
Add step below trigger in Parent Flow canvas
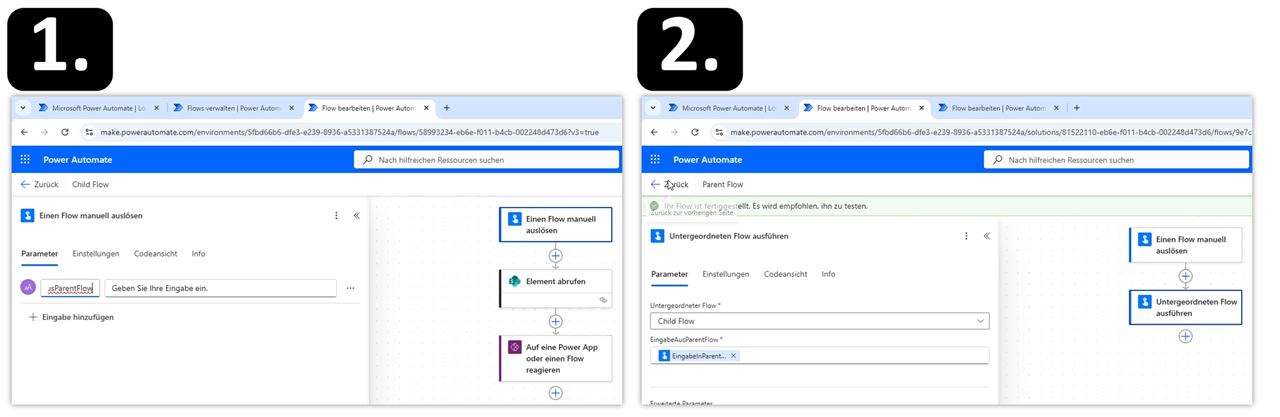(x=1186, y=276)
